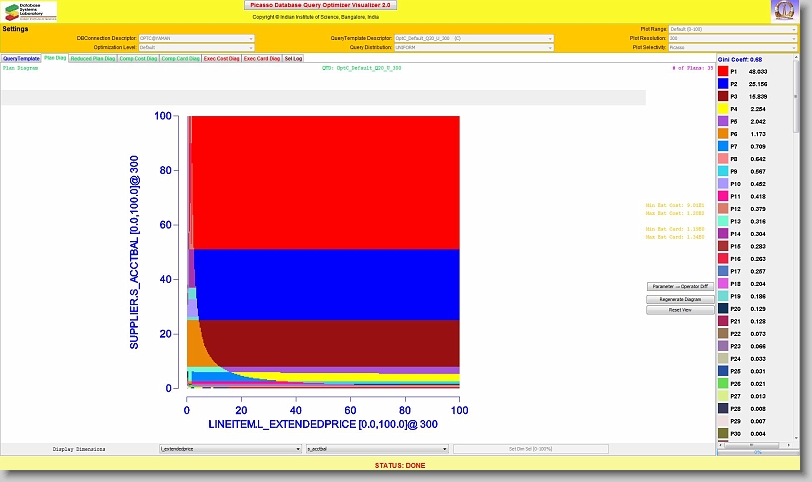812x482 pixels.
Task: Switch to the Reduced Plan Diag tab
Action: 92,59
